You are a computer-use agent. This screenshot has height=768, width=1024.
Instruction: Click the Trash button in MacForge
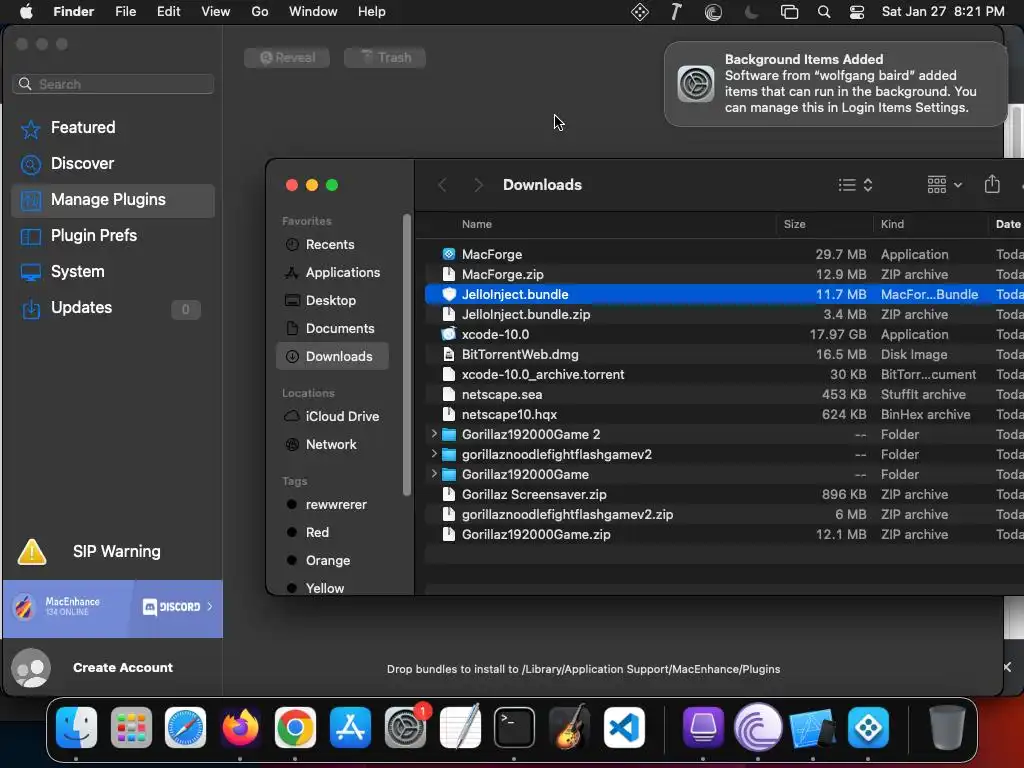click(385, 57)
